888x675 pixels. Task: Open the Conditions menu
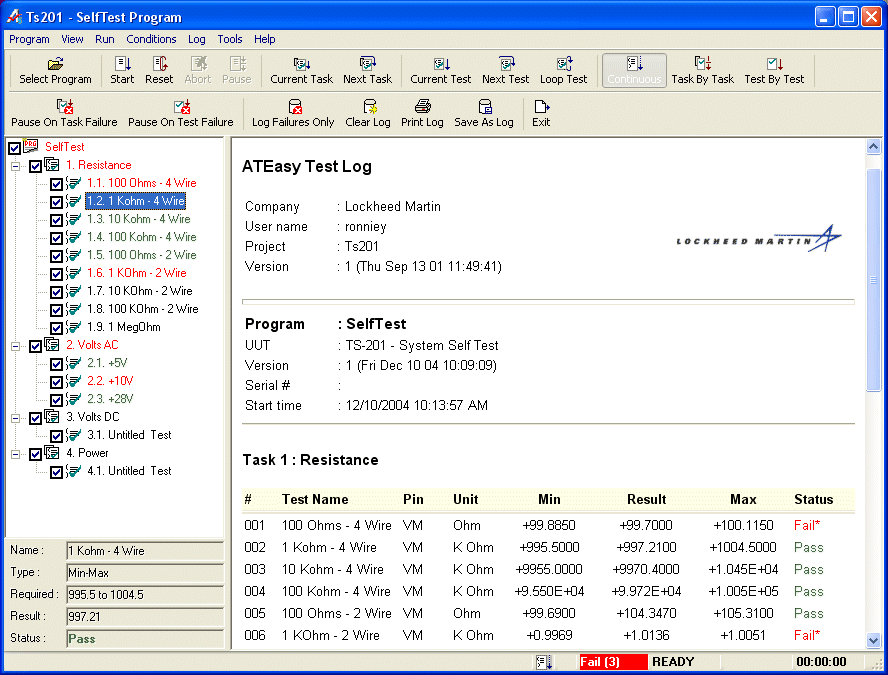point(151,39)
